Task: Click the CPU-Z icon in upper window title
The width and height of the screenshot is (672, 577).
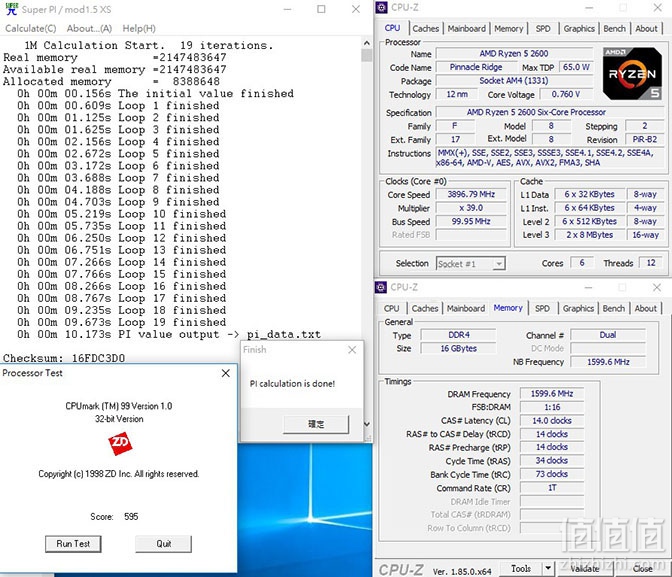Action: click(381, 8)
